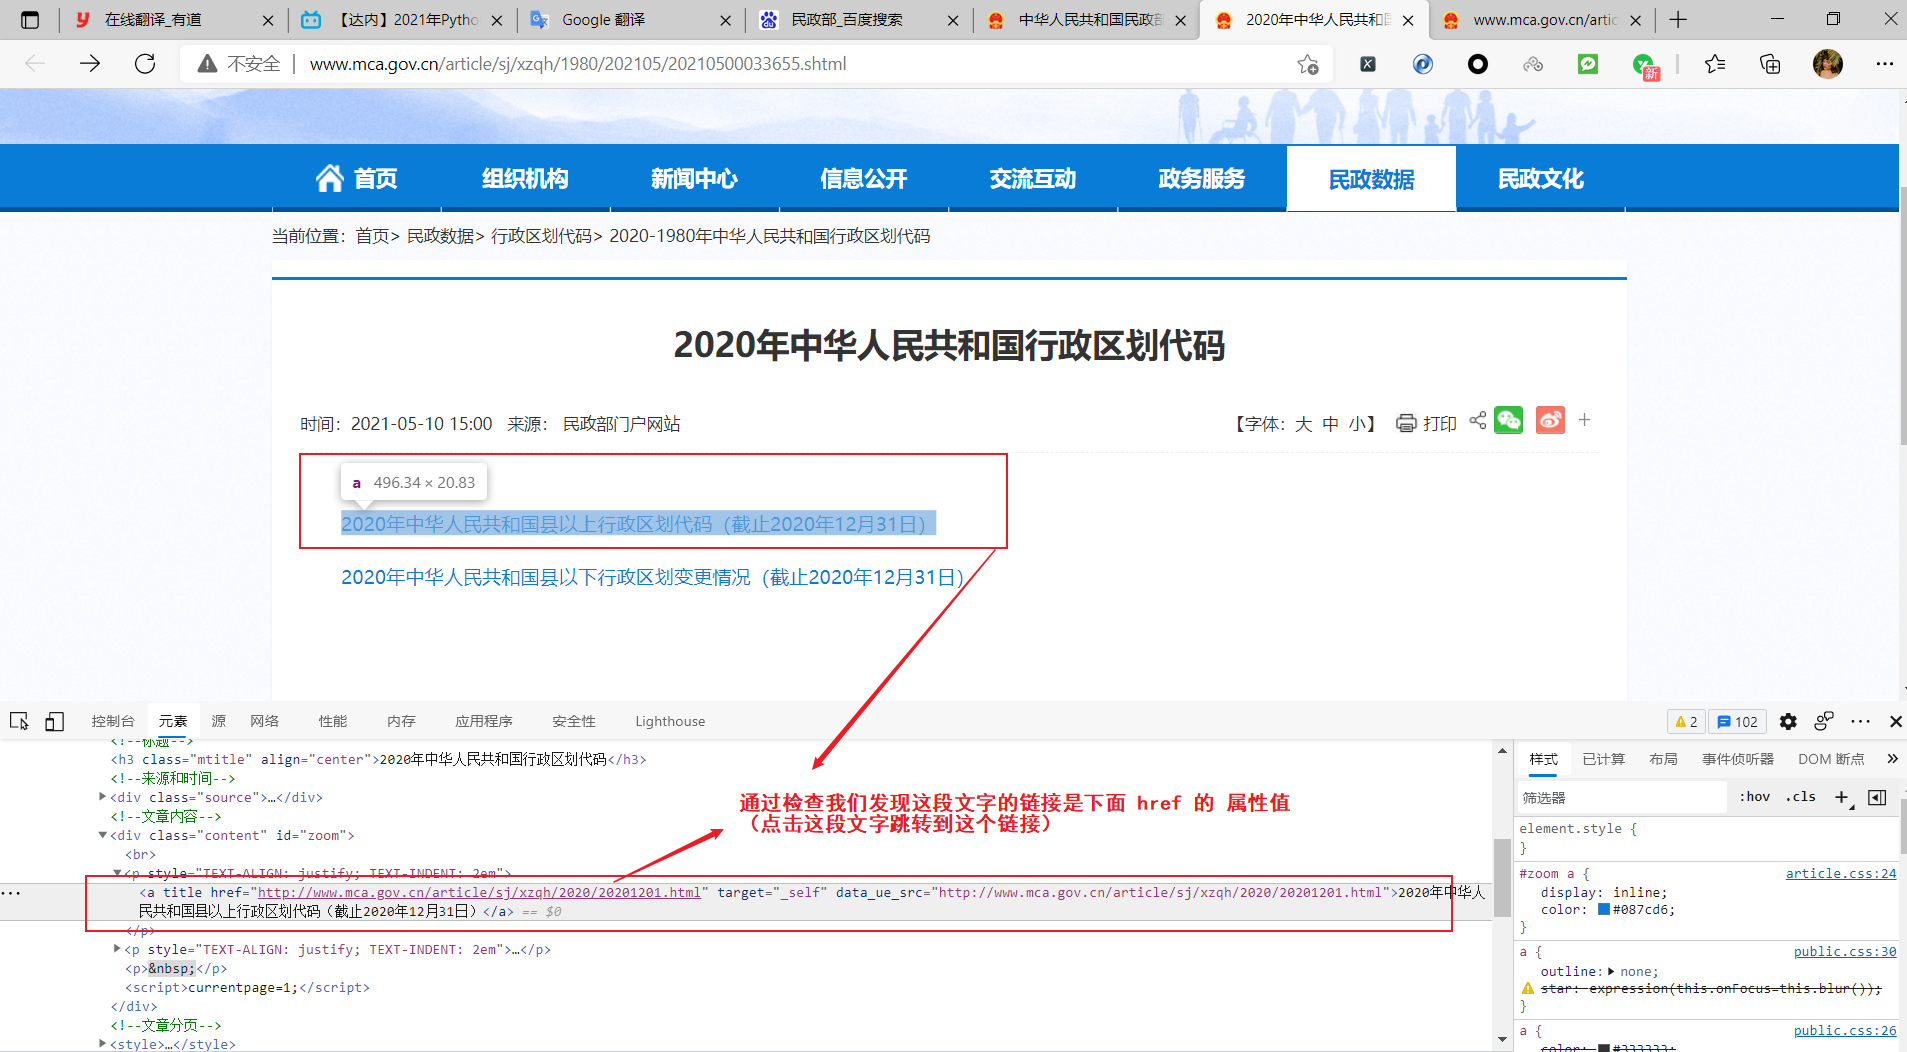Open the Lighthouse tab
Screen dimensions: 1907x1052
point(670,721)
